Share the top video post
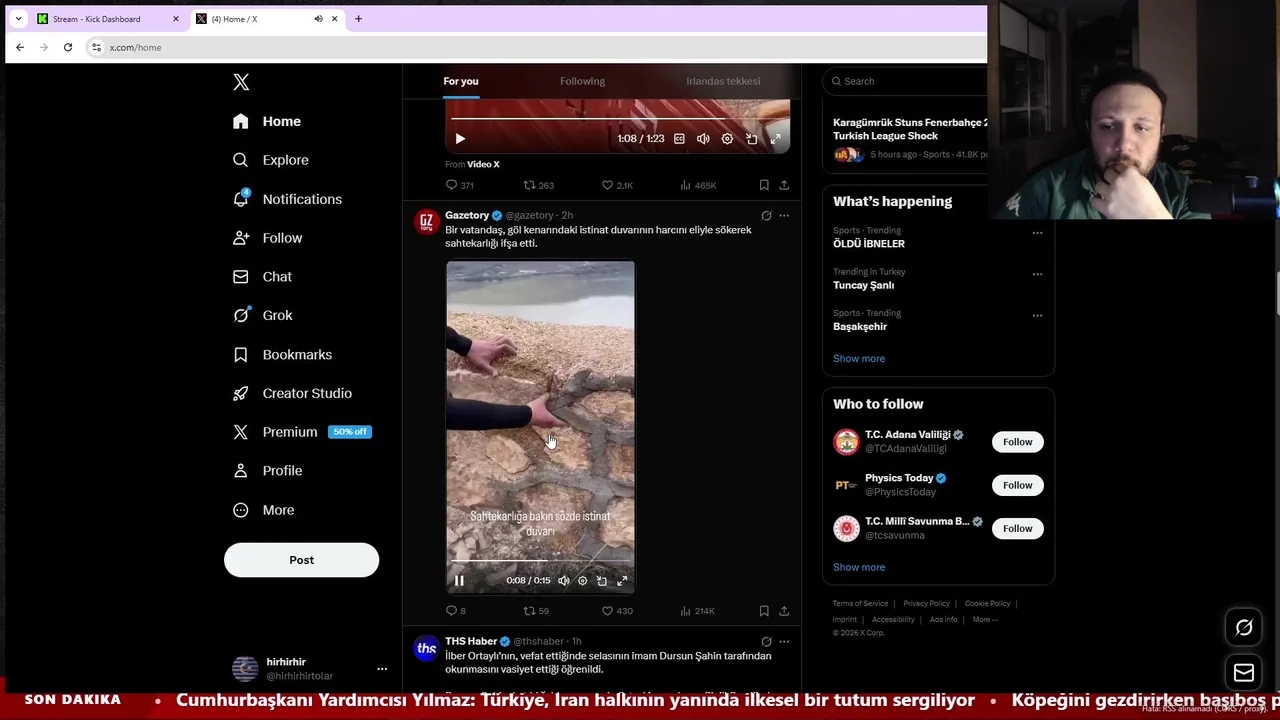 tap(784, 185)
